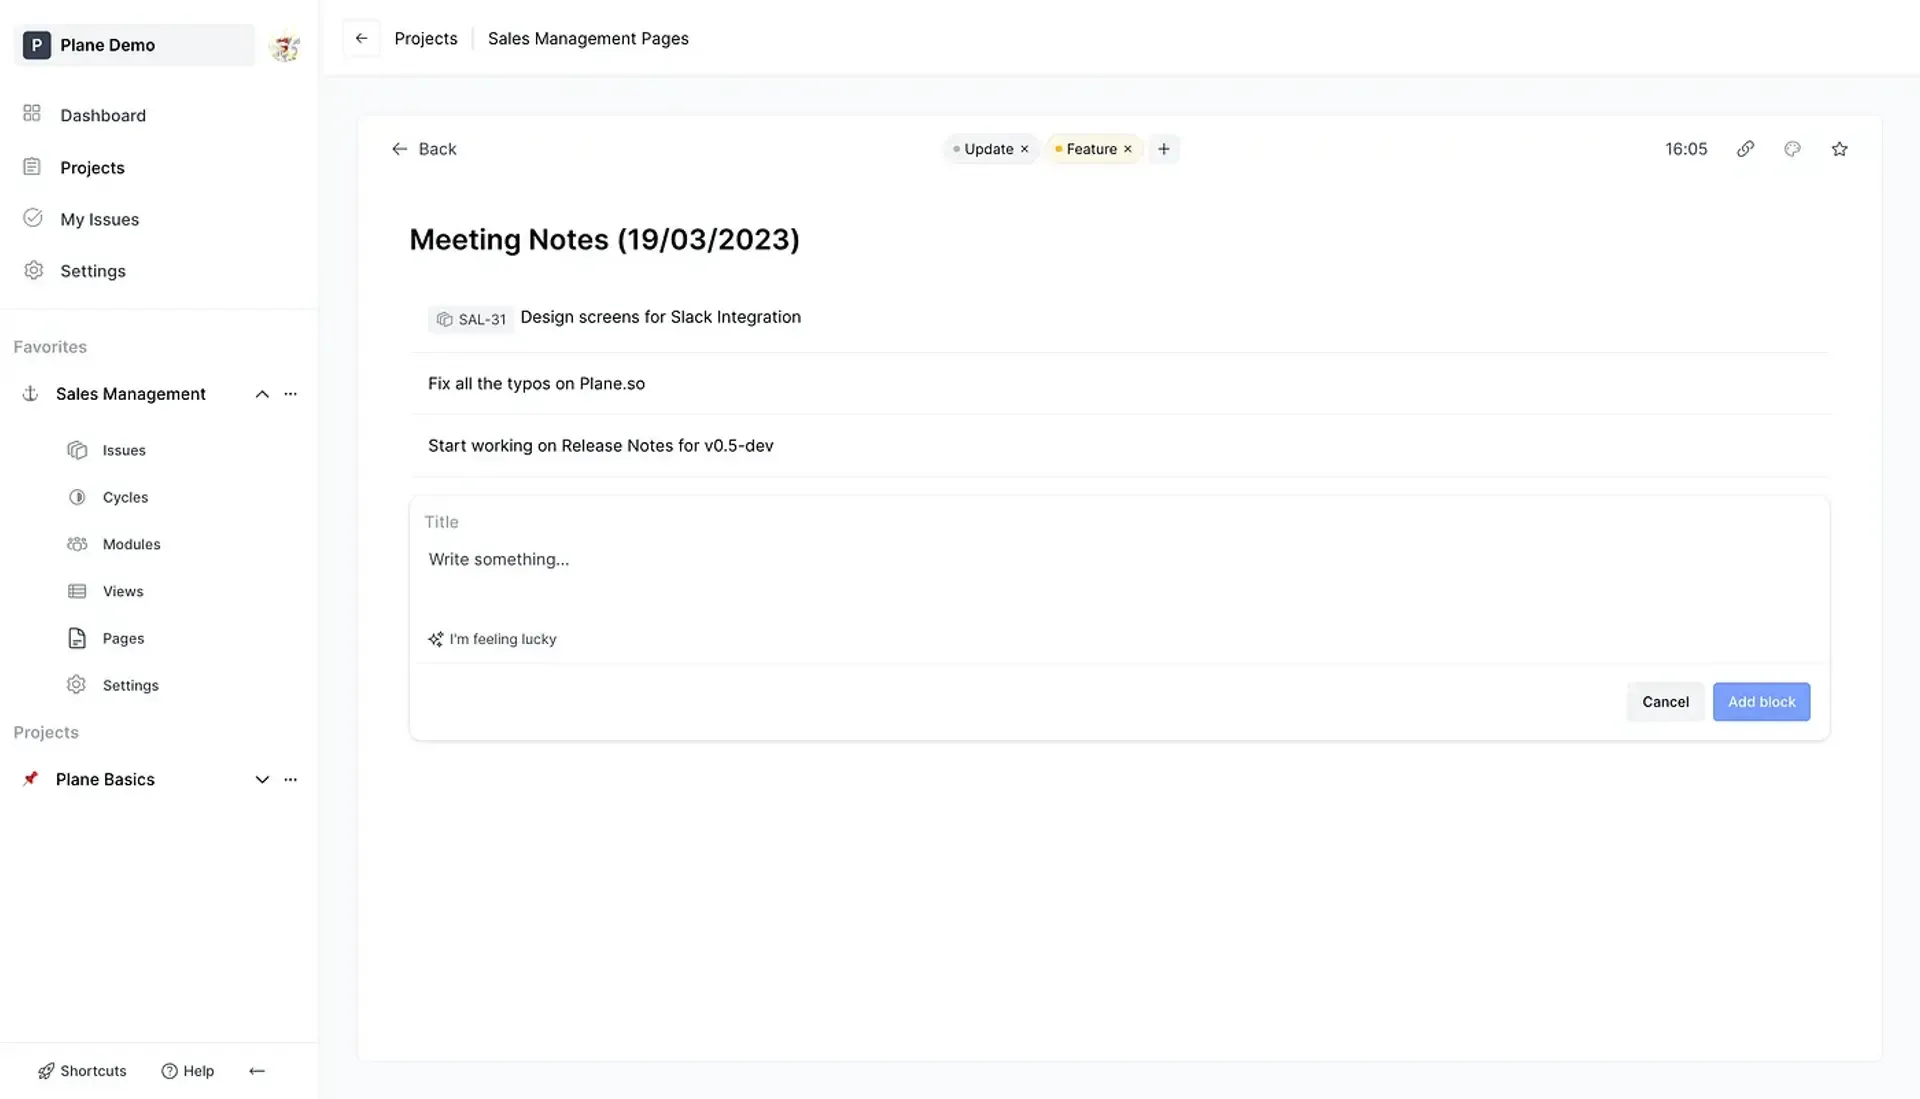Open Cycles in Sales Management
Viewport: 1920px width, 1099px height.
(125, 497)
